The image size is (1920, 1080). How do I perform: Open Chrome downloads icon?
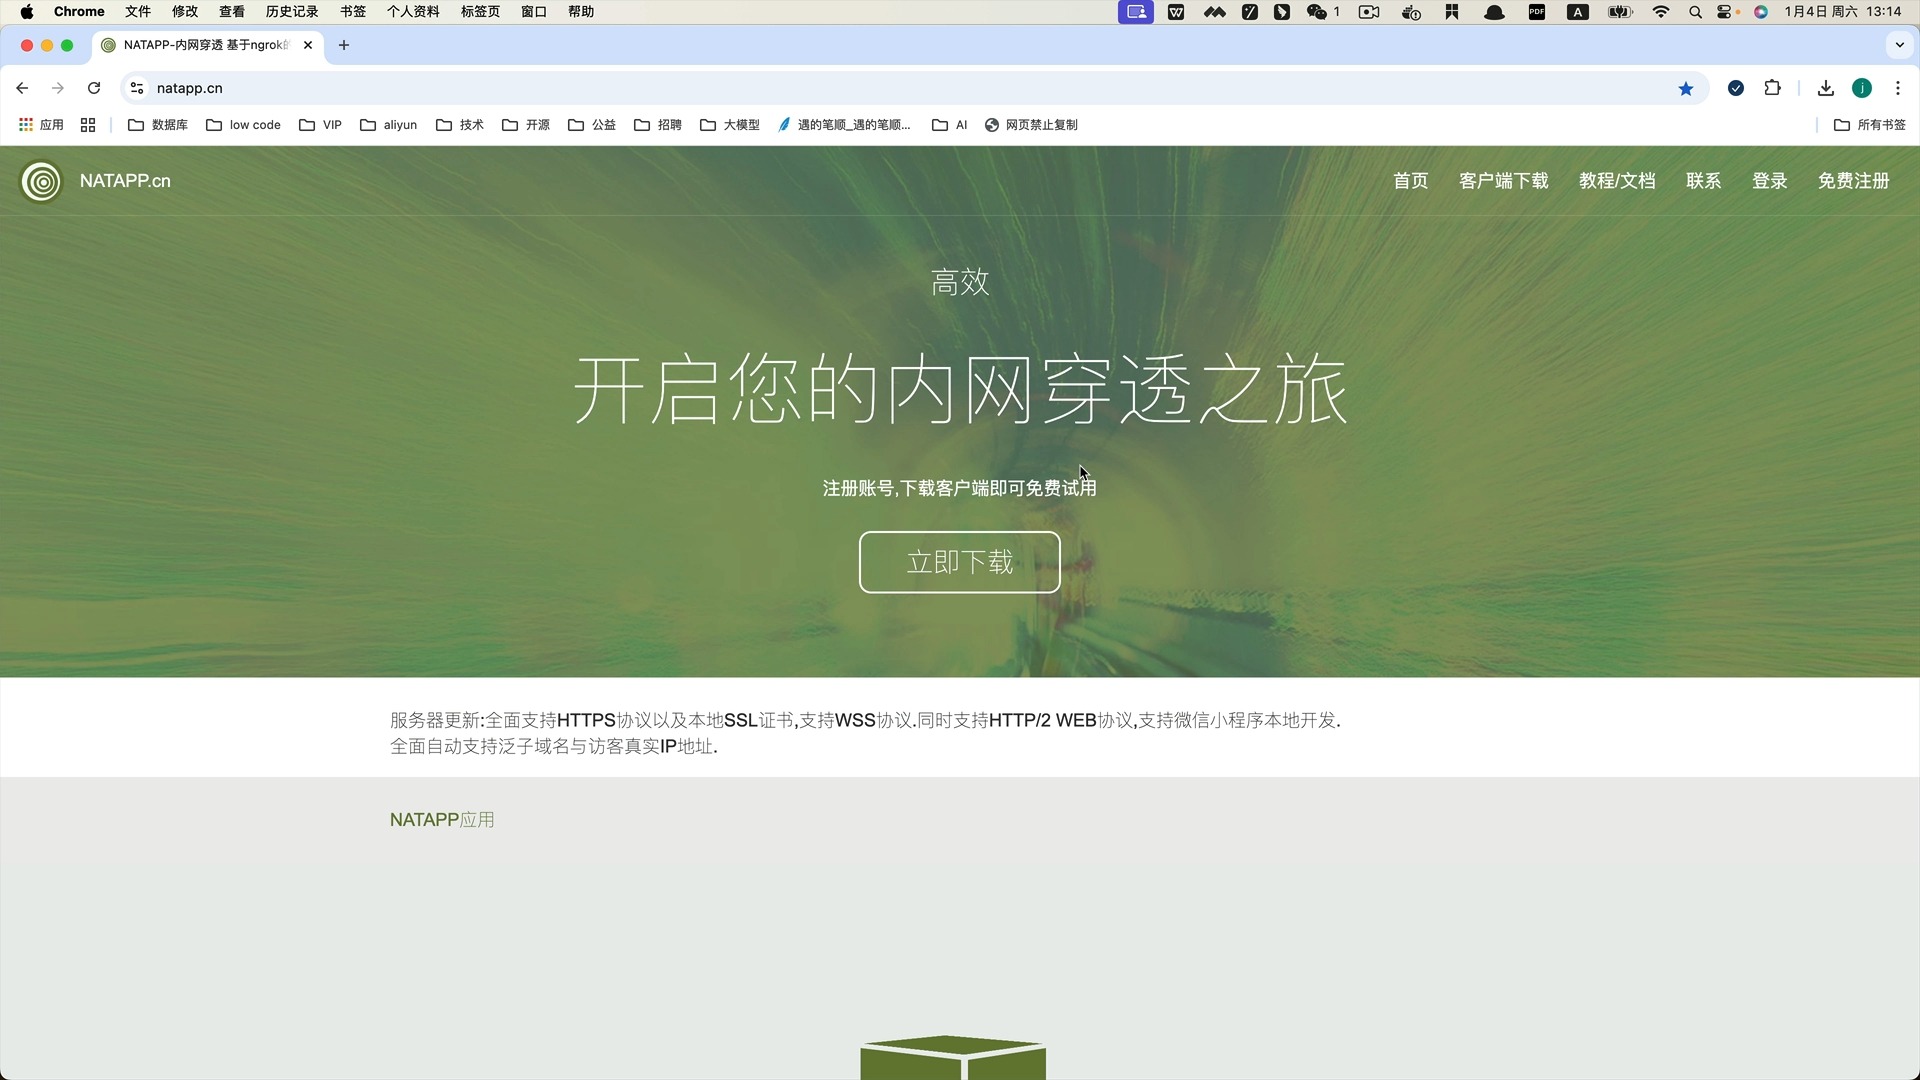point(1826,88)
